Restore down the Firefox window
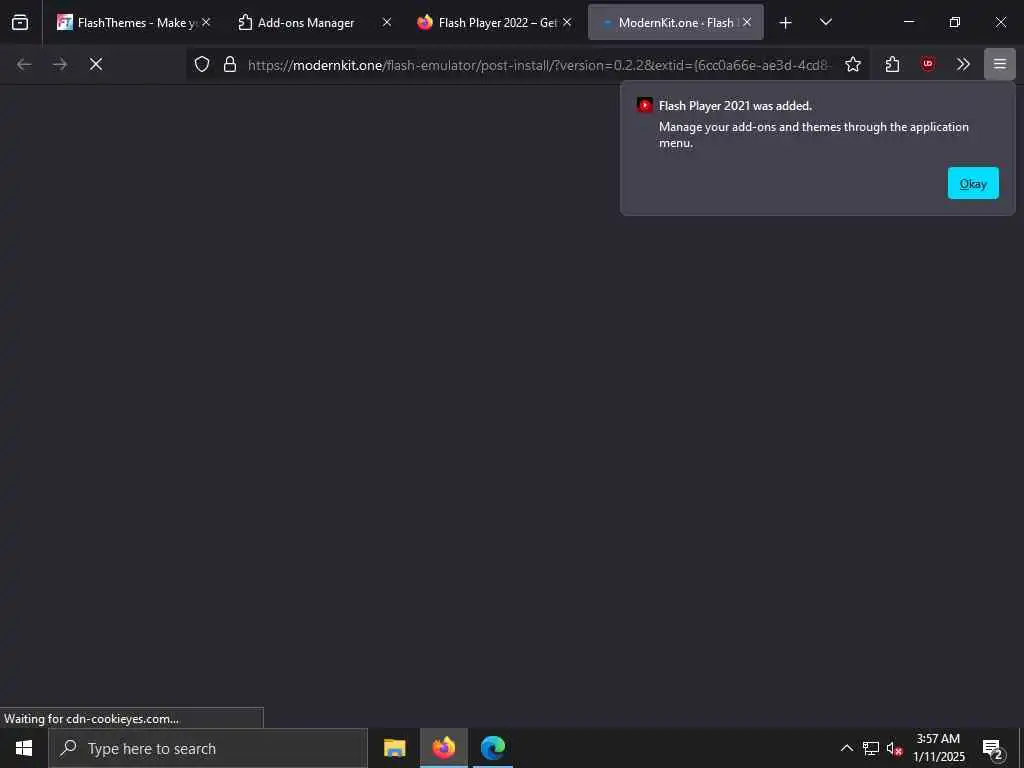The height and width of the screenshot is (768, 1024). 955,22
